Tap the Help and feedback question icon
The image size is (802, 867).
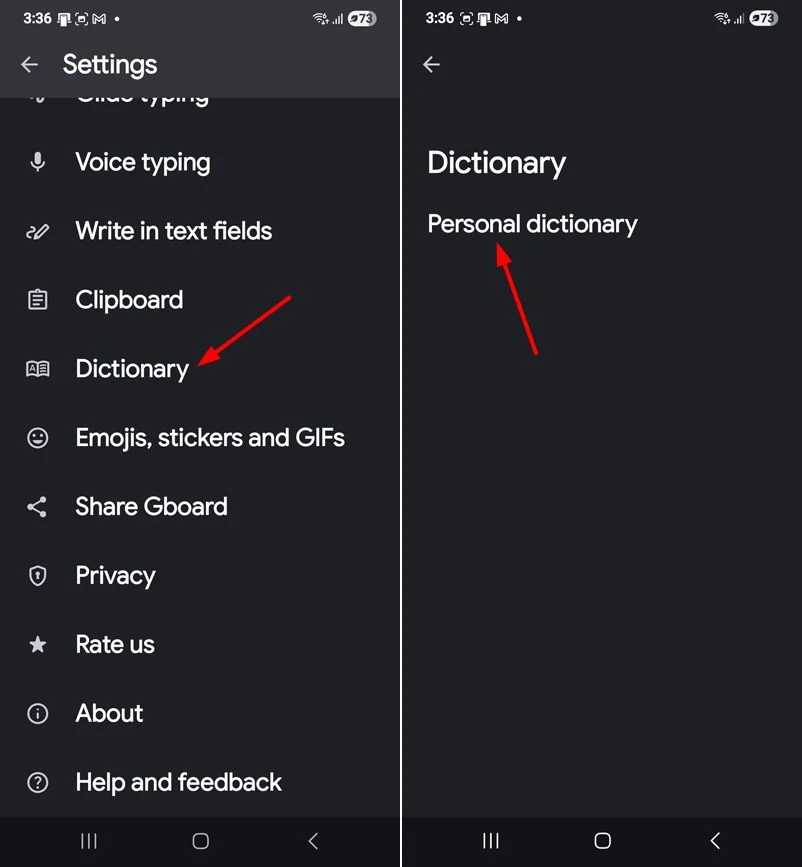tap(38, 782)
